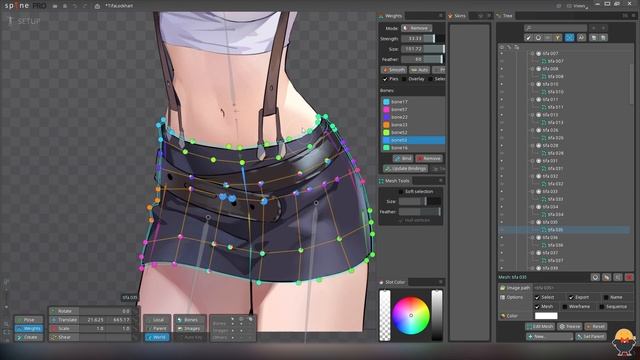Pick a hue on the Slot Color wheel
The image size is (640, 360).
411,316
